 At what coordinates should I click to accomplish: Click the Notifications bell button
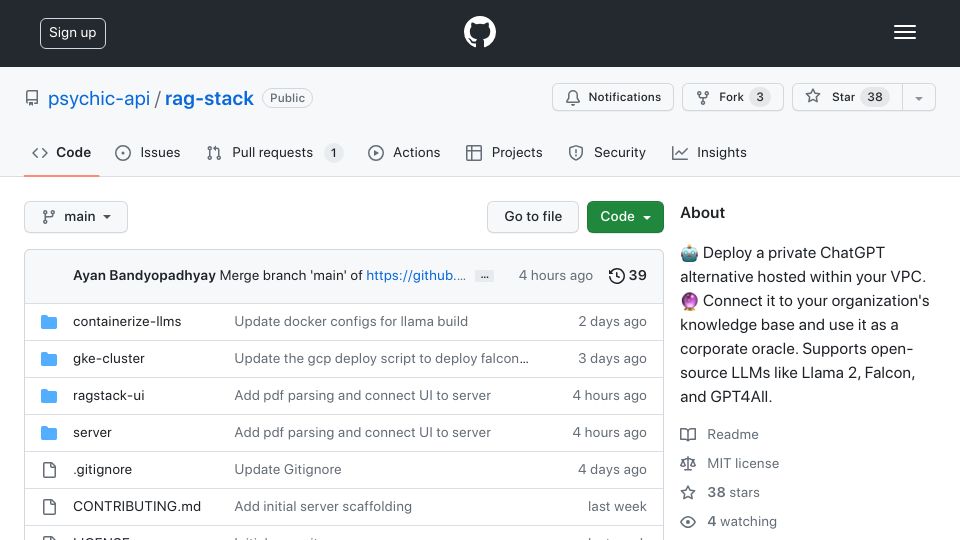click(x=613, y=97)
